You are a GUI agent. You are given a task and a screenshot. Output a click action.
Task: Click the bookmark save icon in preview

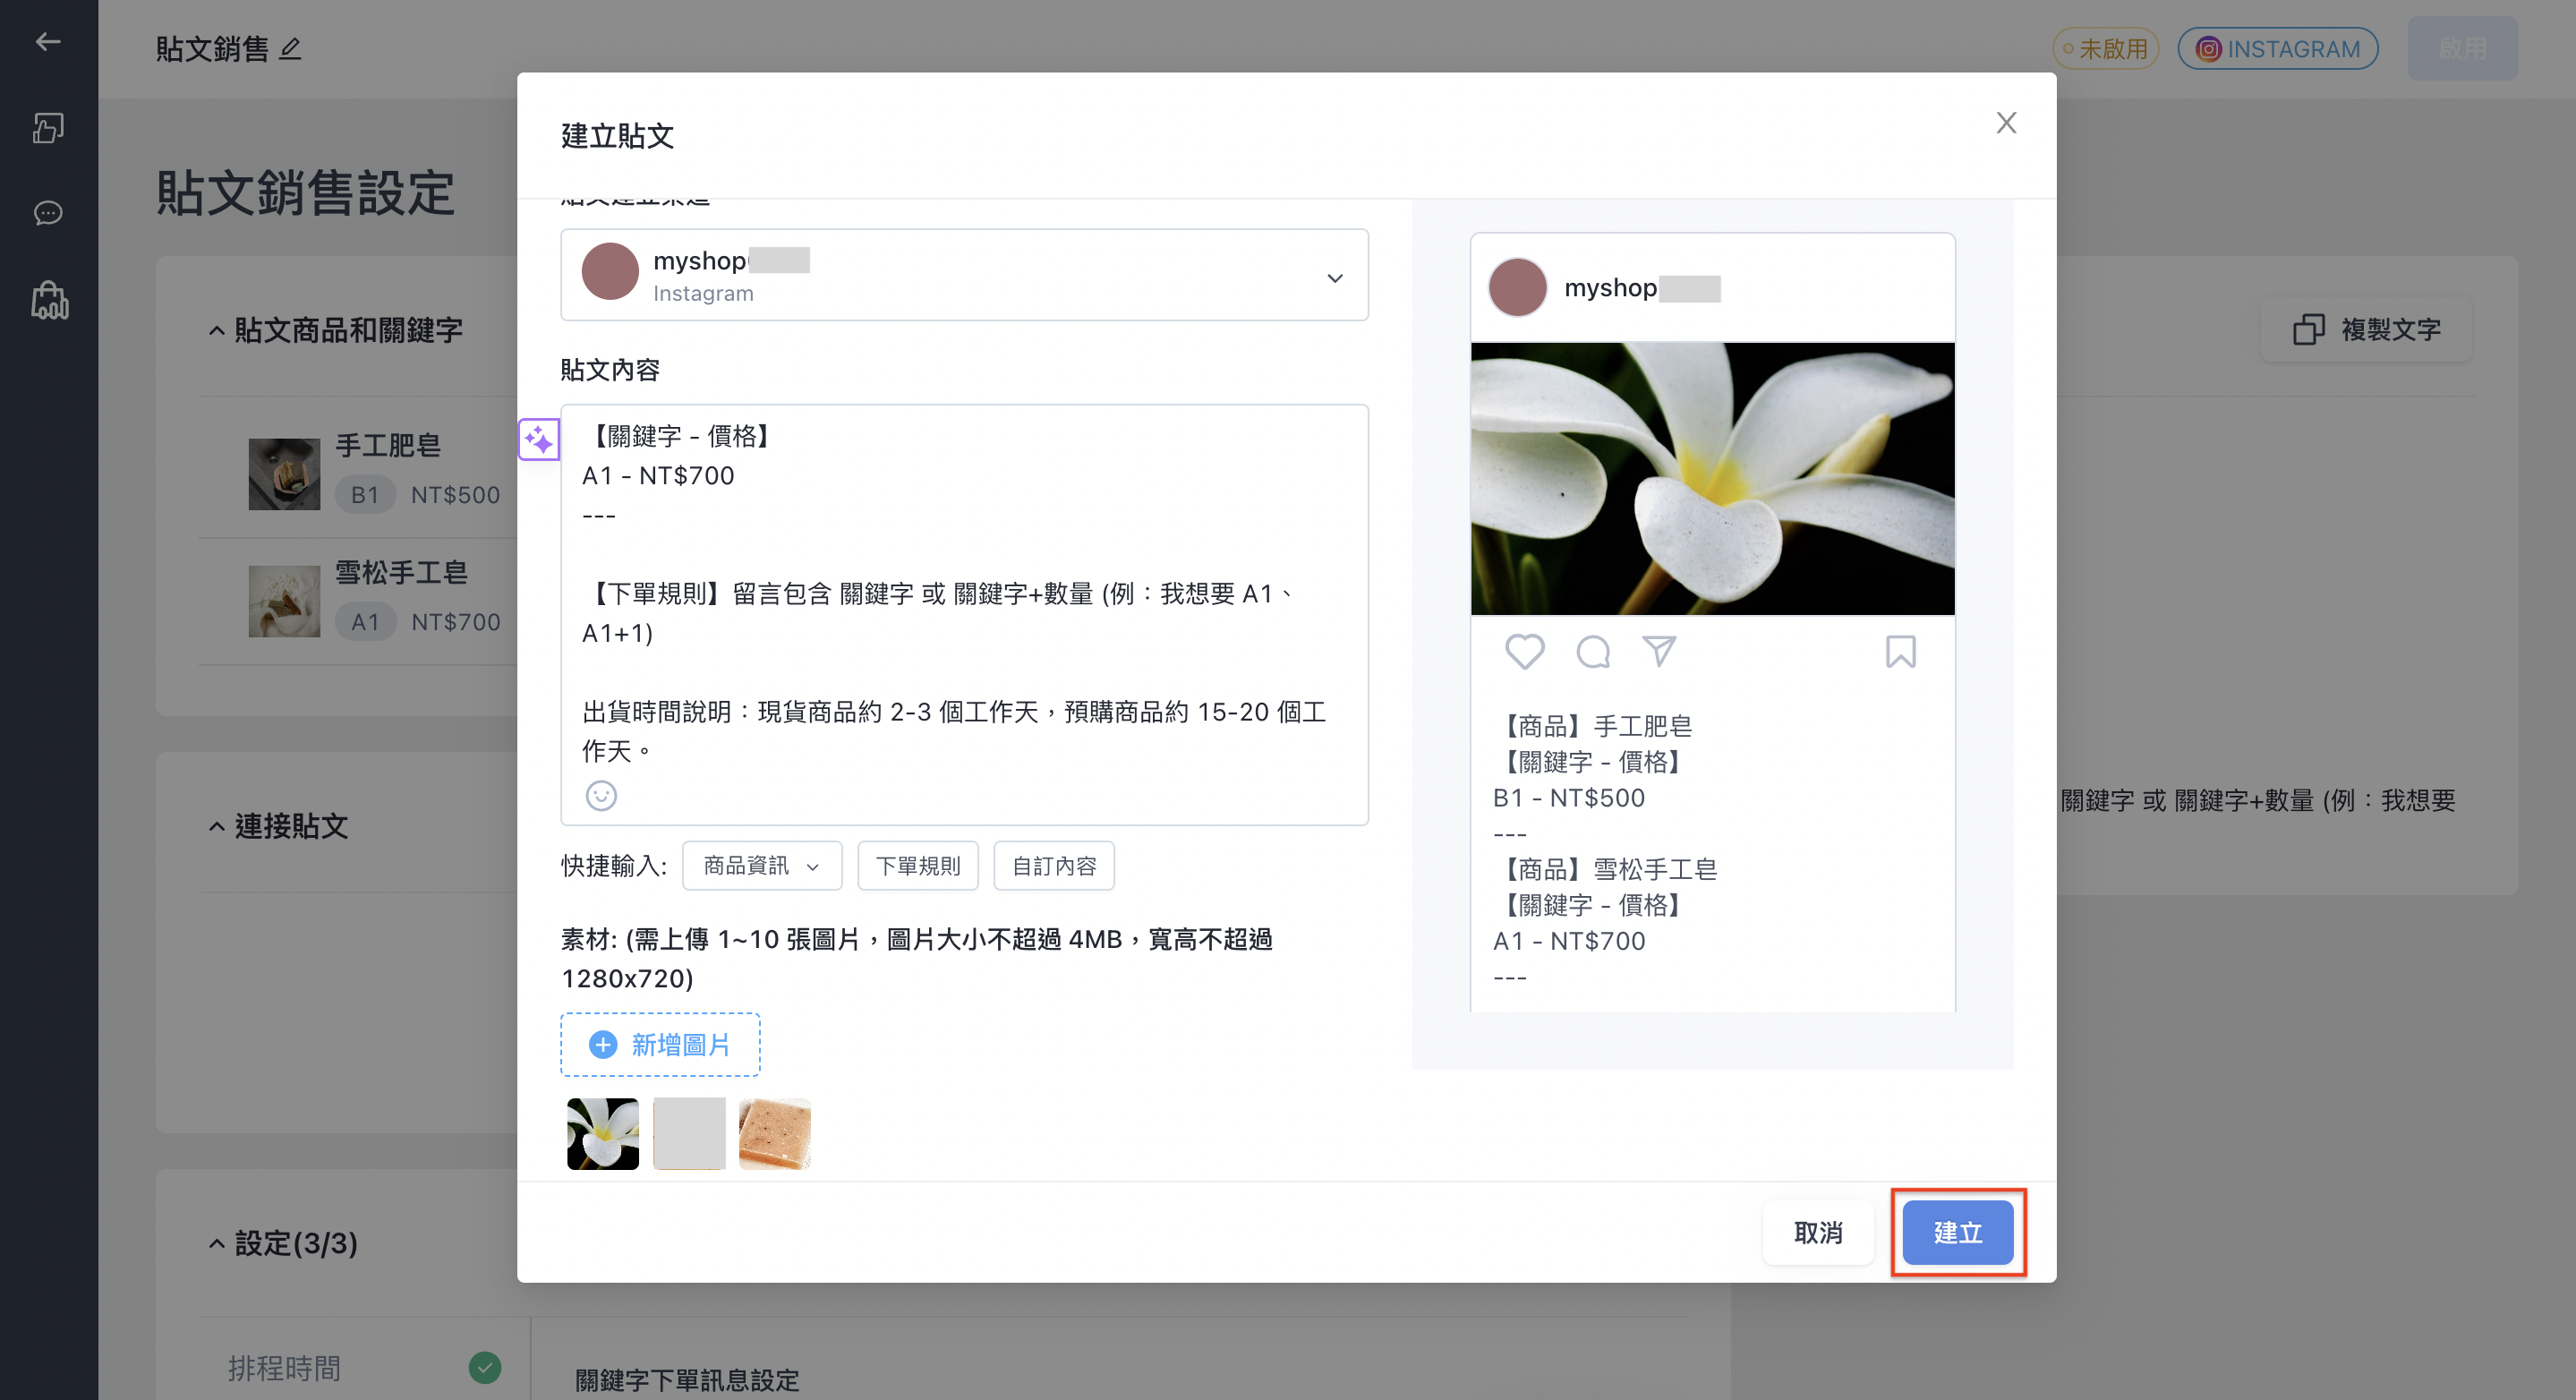pyautogui.click(x=1900, y=651)
